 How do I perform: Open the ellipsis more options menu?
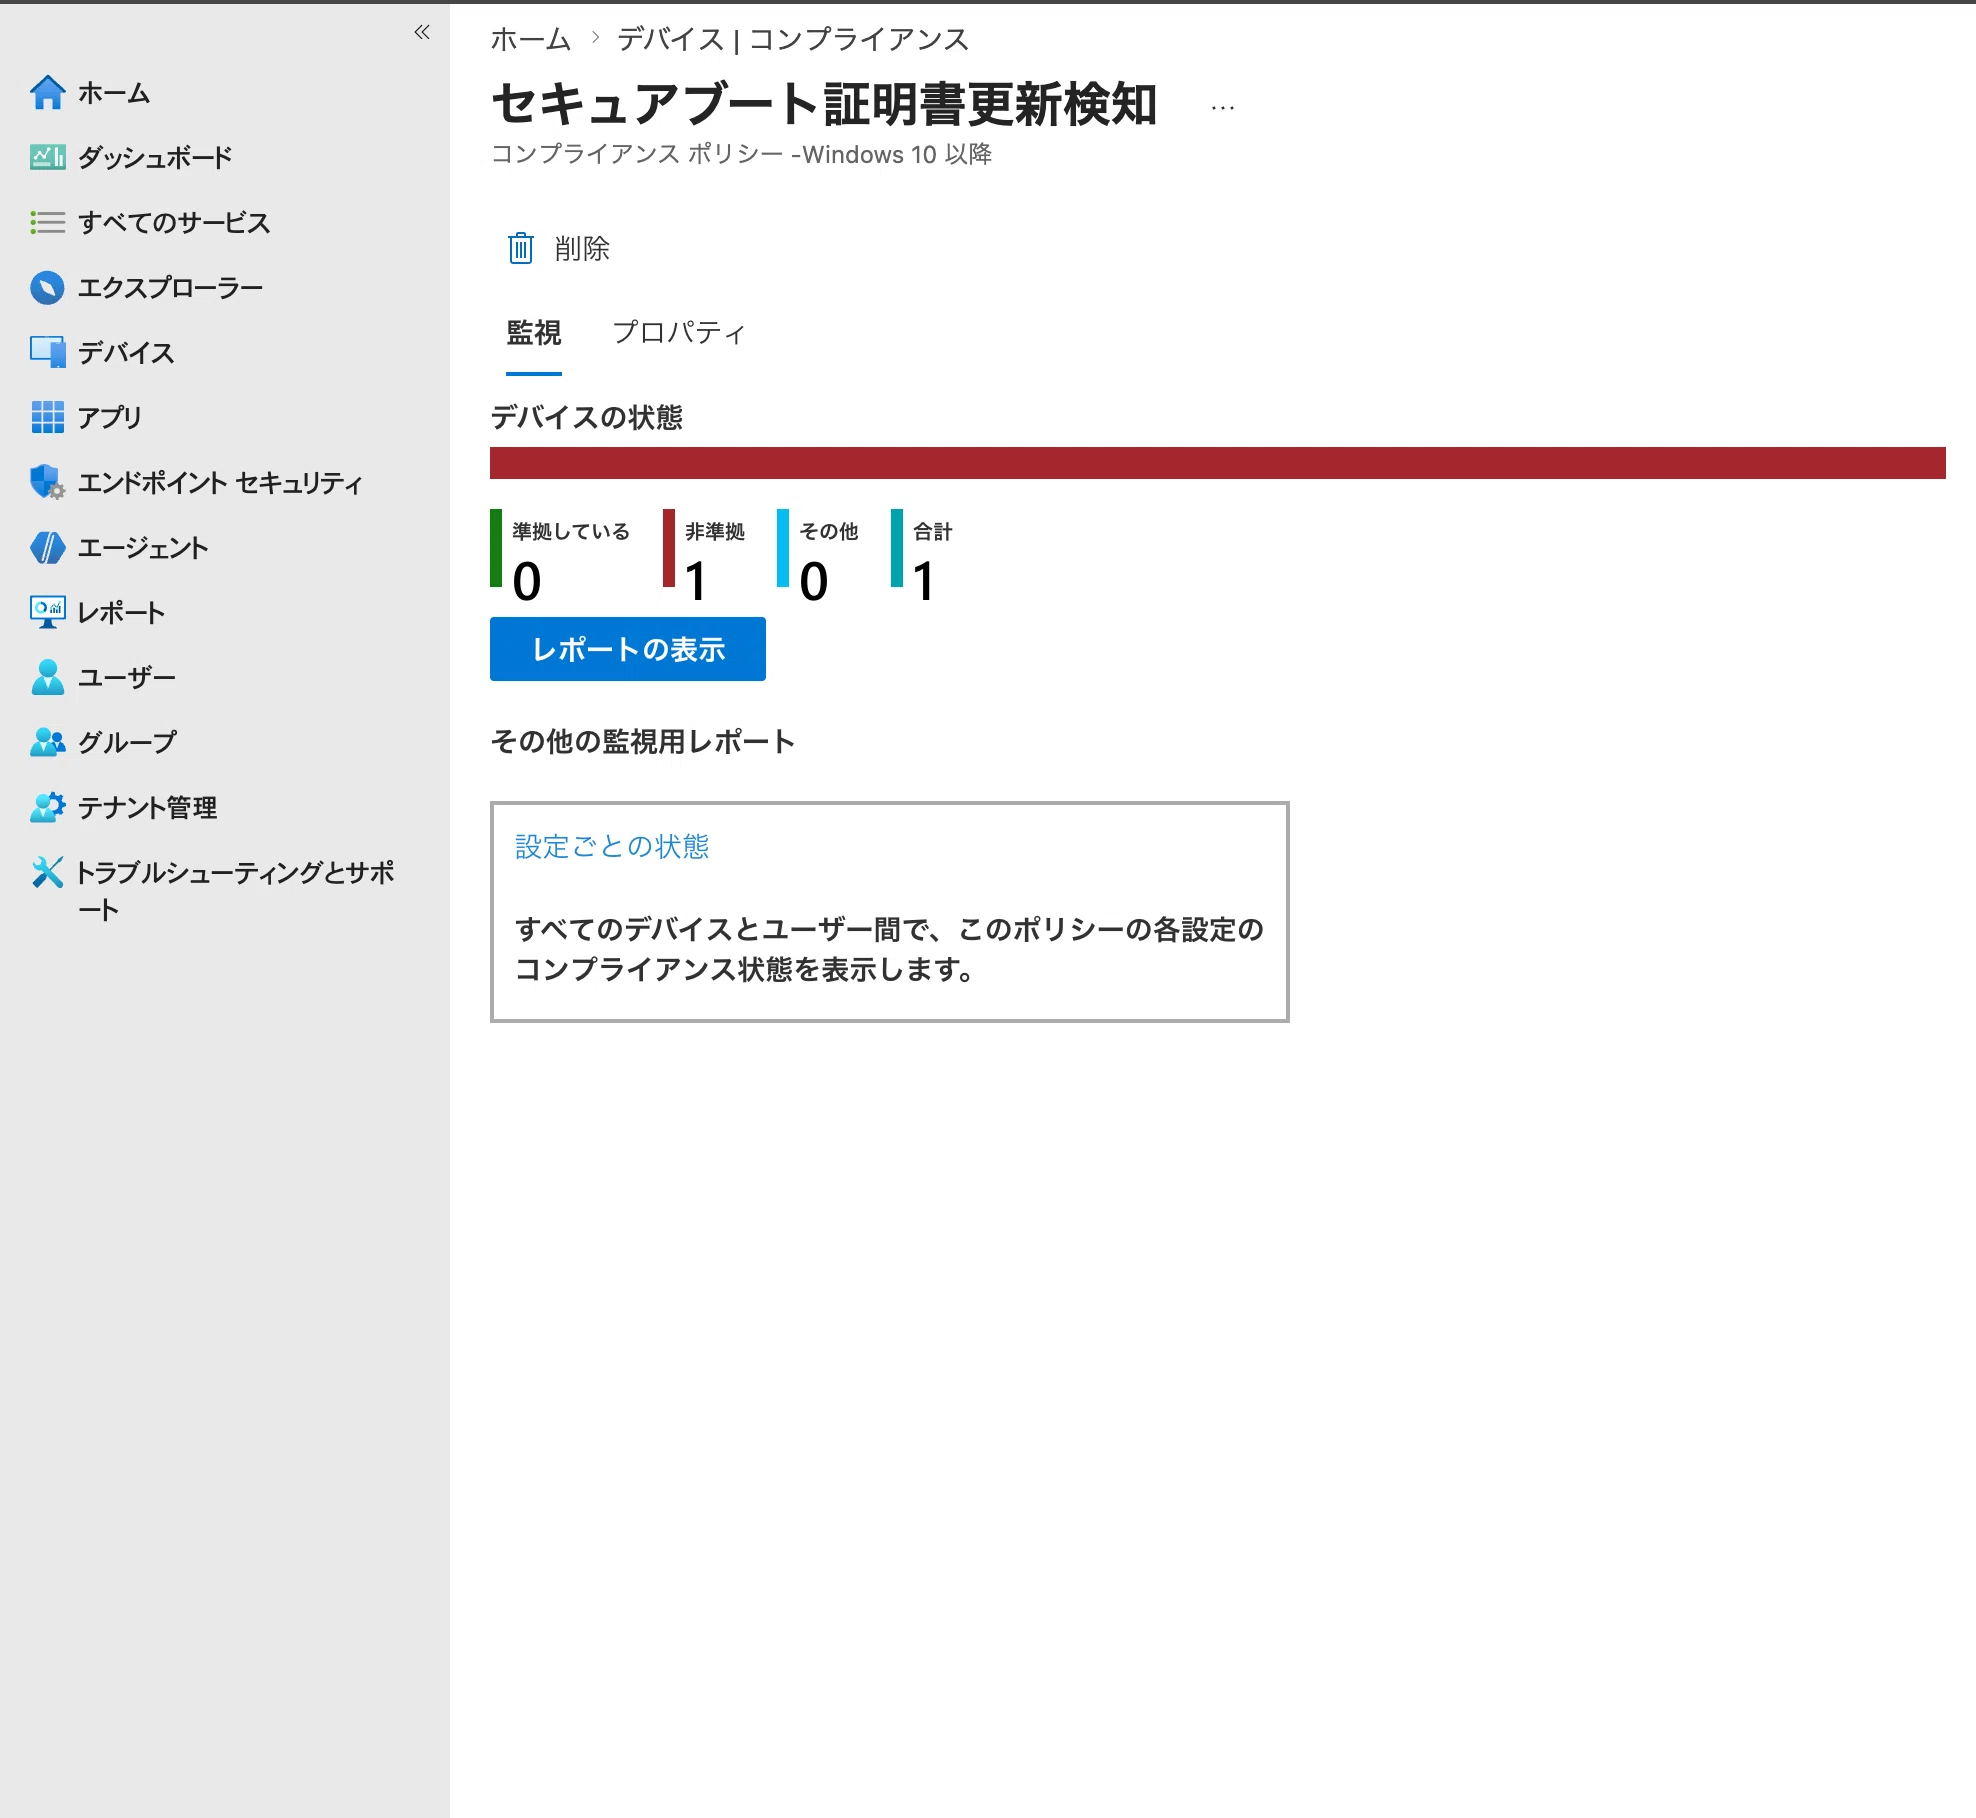pyautogui.click(x=1222, y=107)
